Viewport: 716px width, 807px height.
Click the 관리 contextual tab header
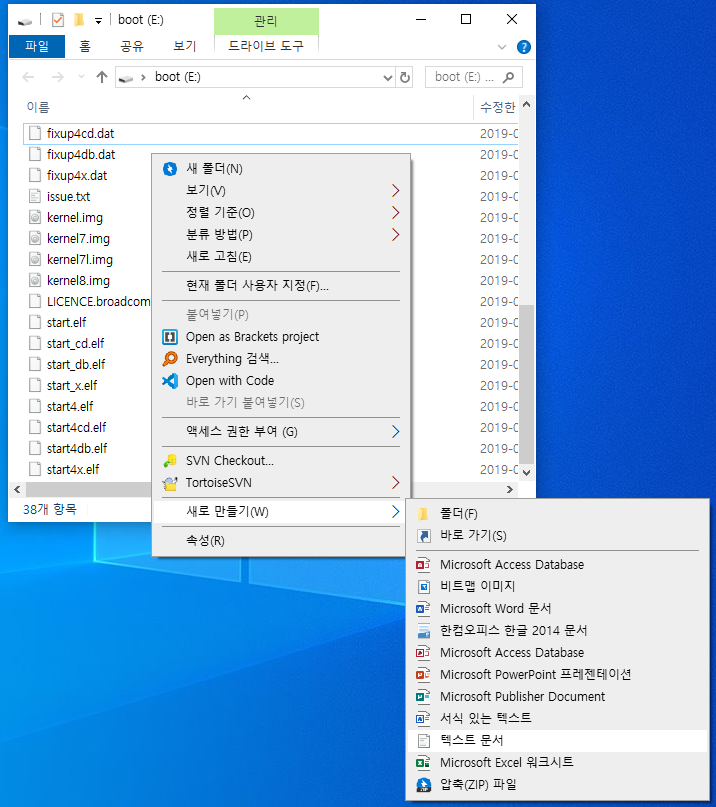(x=266, y=21)
